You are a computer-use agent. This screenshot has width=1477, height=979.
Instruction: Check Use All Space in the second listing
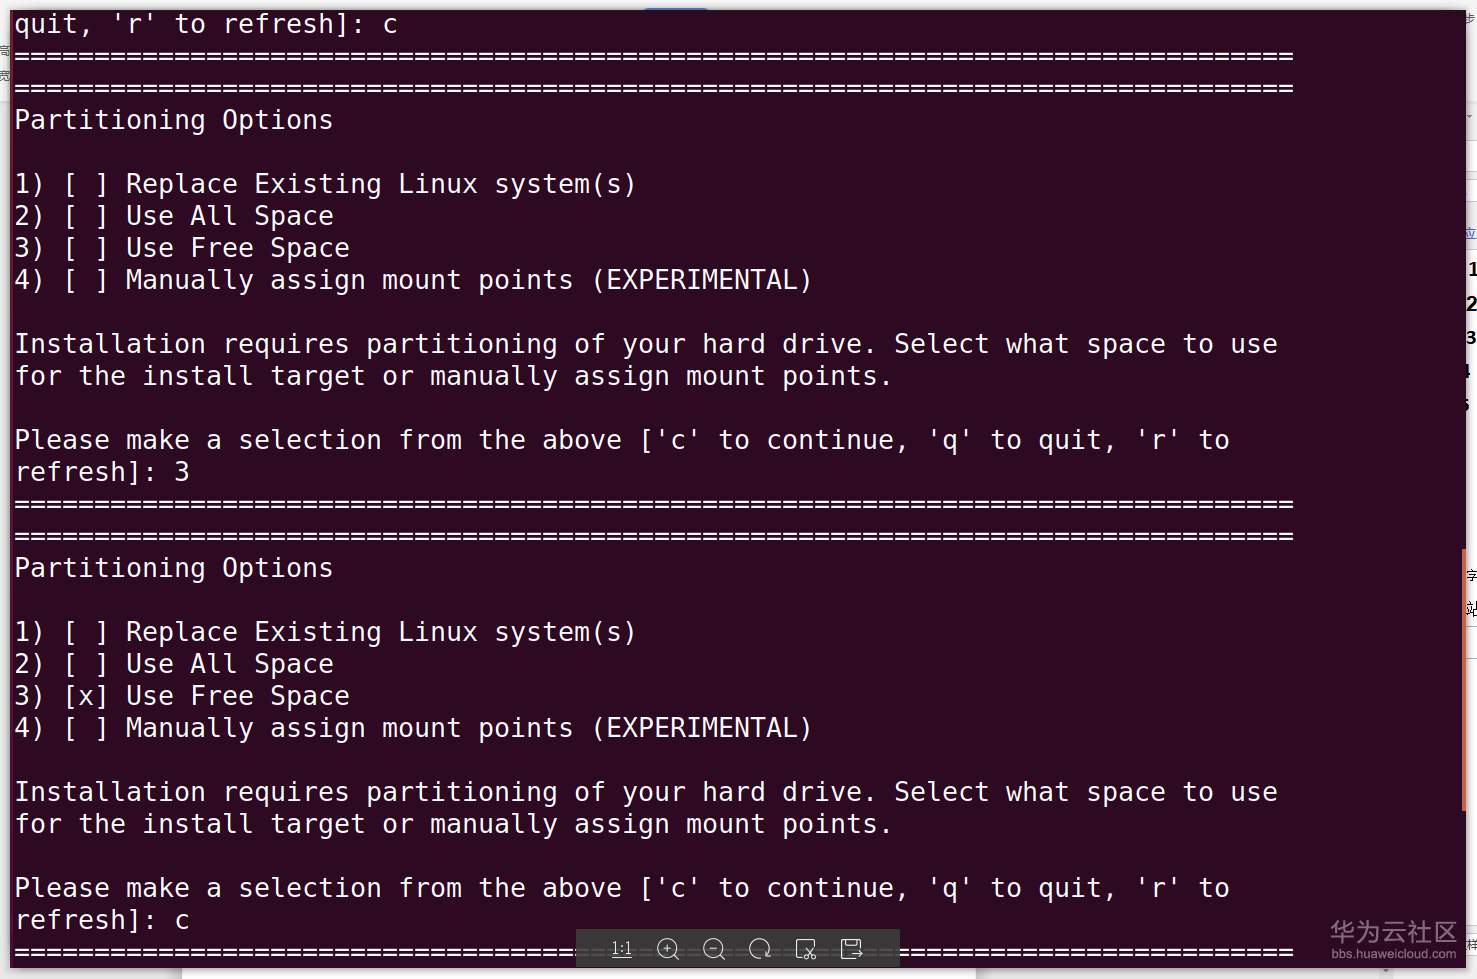point(86,664)
